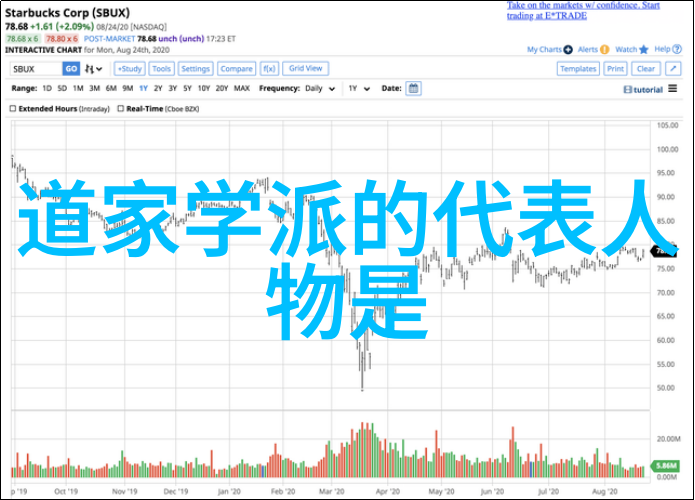Image resolution: width=695 pixels, height=500 pixels.
Task: Click the Compare button
Action: coord(237,69)
